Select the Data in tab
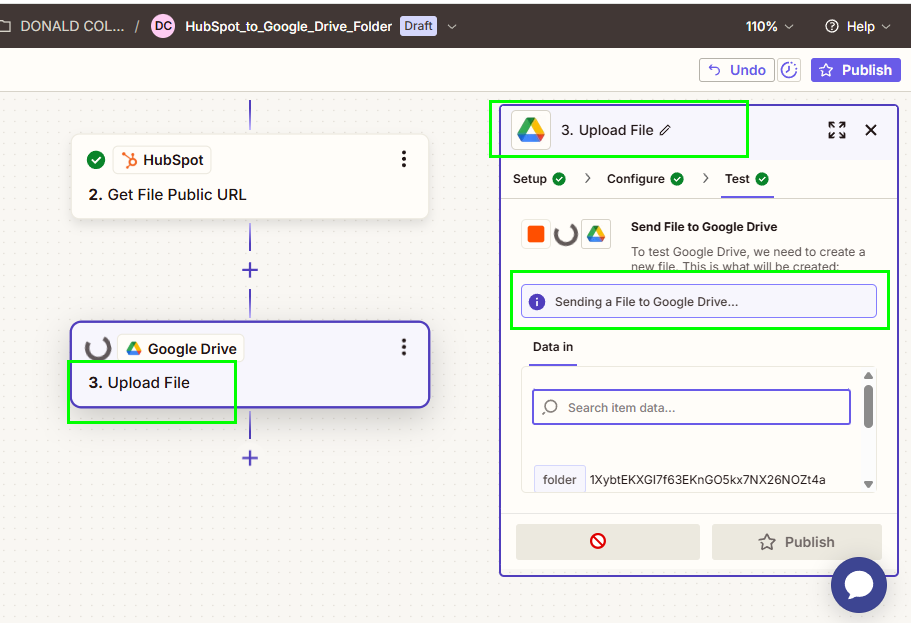Viewport: 911px width, 623px height. tap(553, 347)
